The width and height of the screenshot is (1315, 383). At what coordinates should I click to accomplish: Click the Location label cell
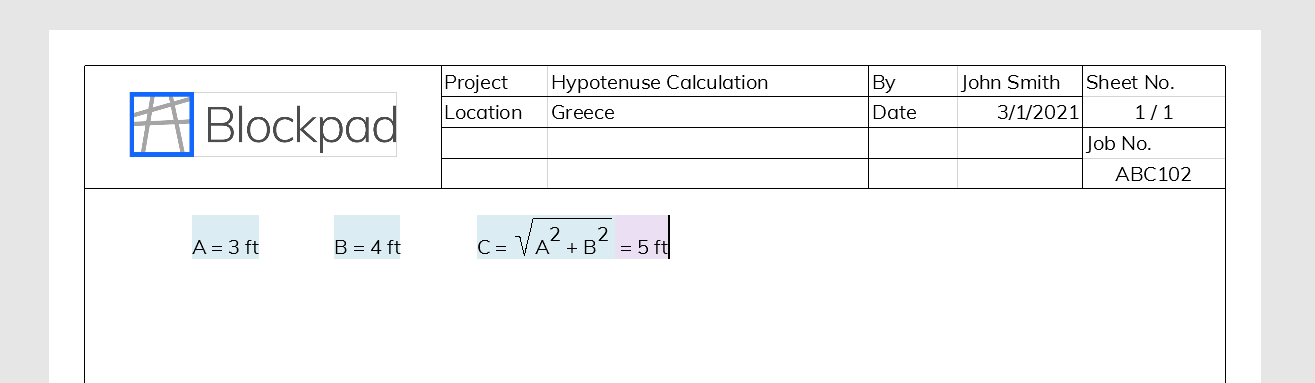pyautogui.click(x=494, y=112)
